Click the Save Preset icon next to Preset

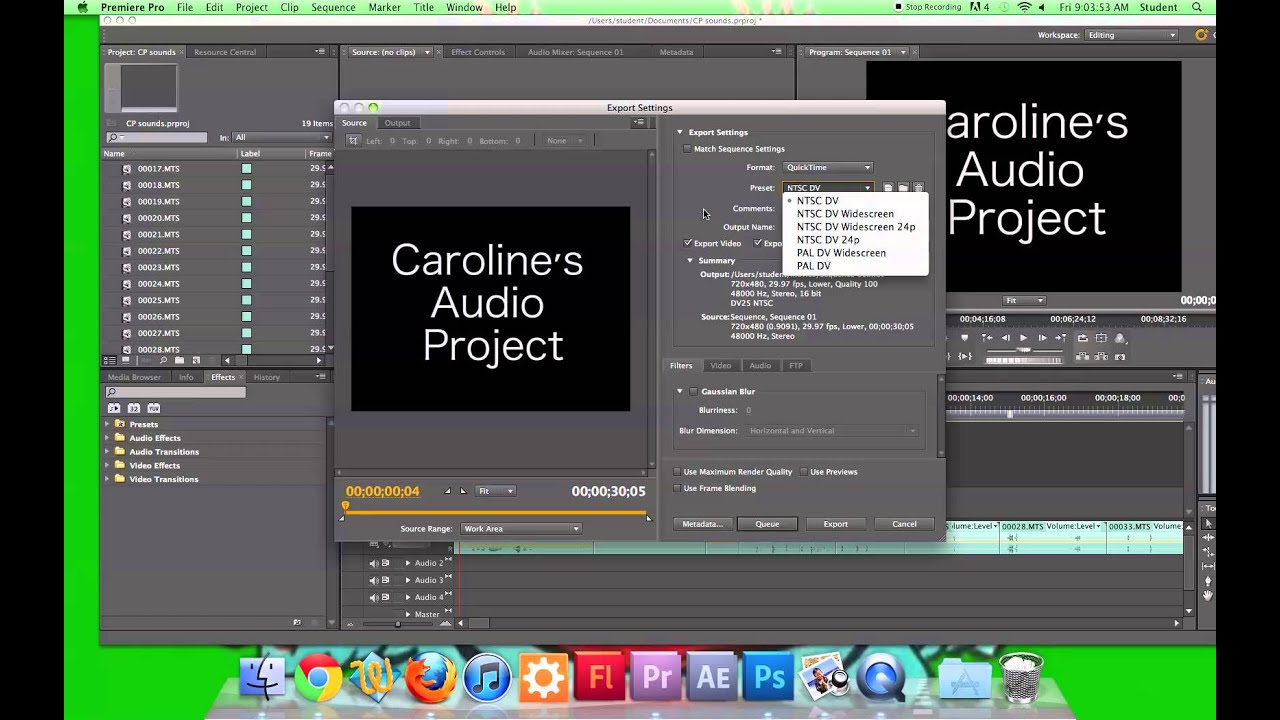(887, 188)
